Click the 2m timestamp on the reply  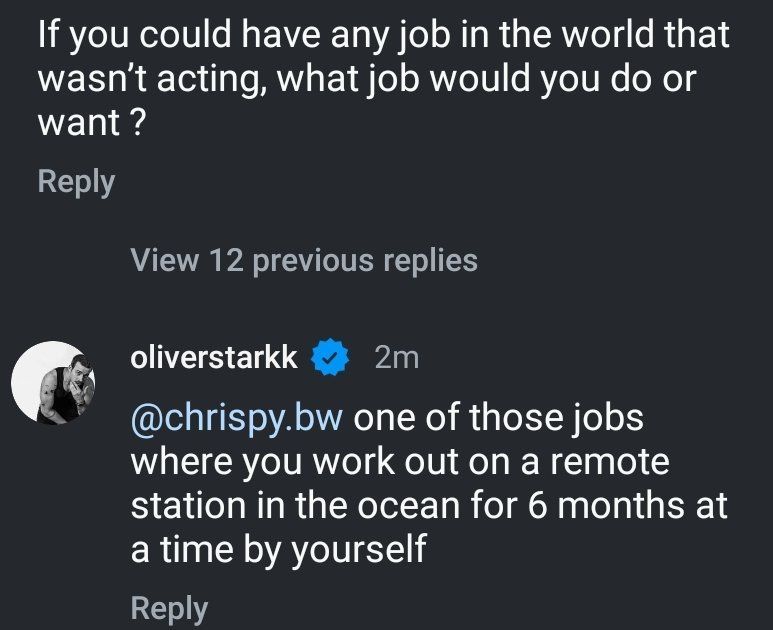point(396,357)
